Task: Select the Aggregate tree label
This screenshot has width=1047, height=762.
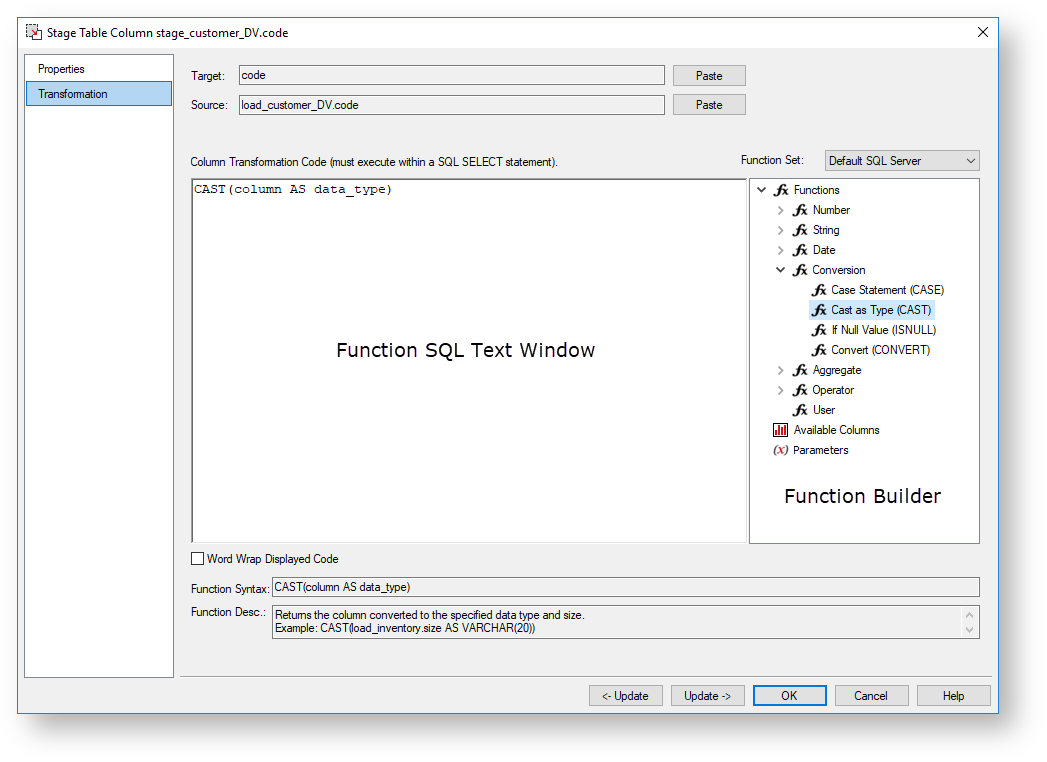Action: 837,371
